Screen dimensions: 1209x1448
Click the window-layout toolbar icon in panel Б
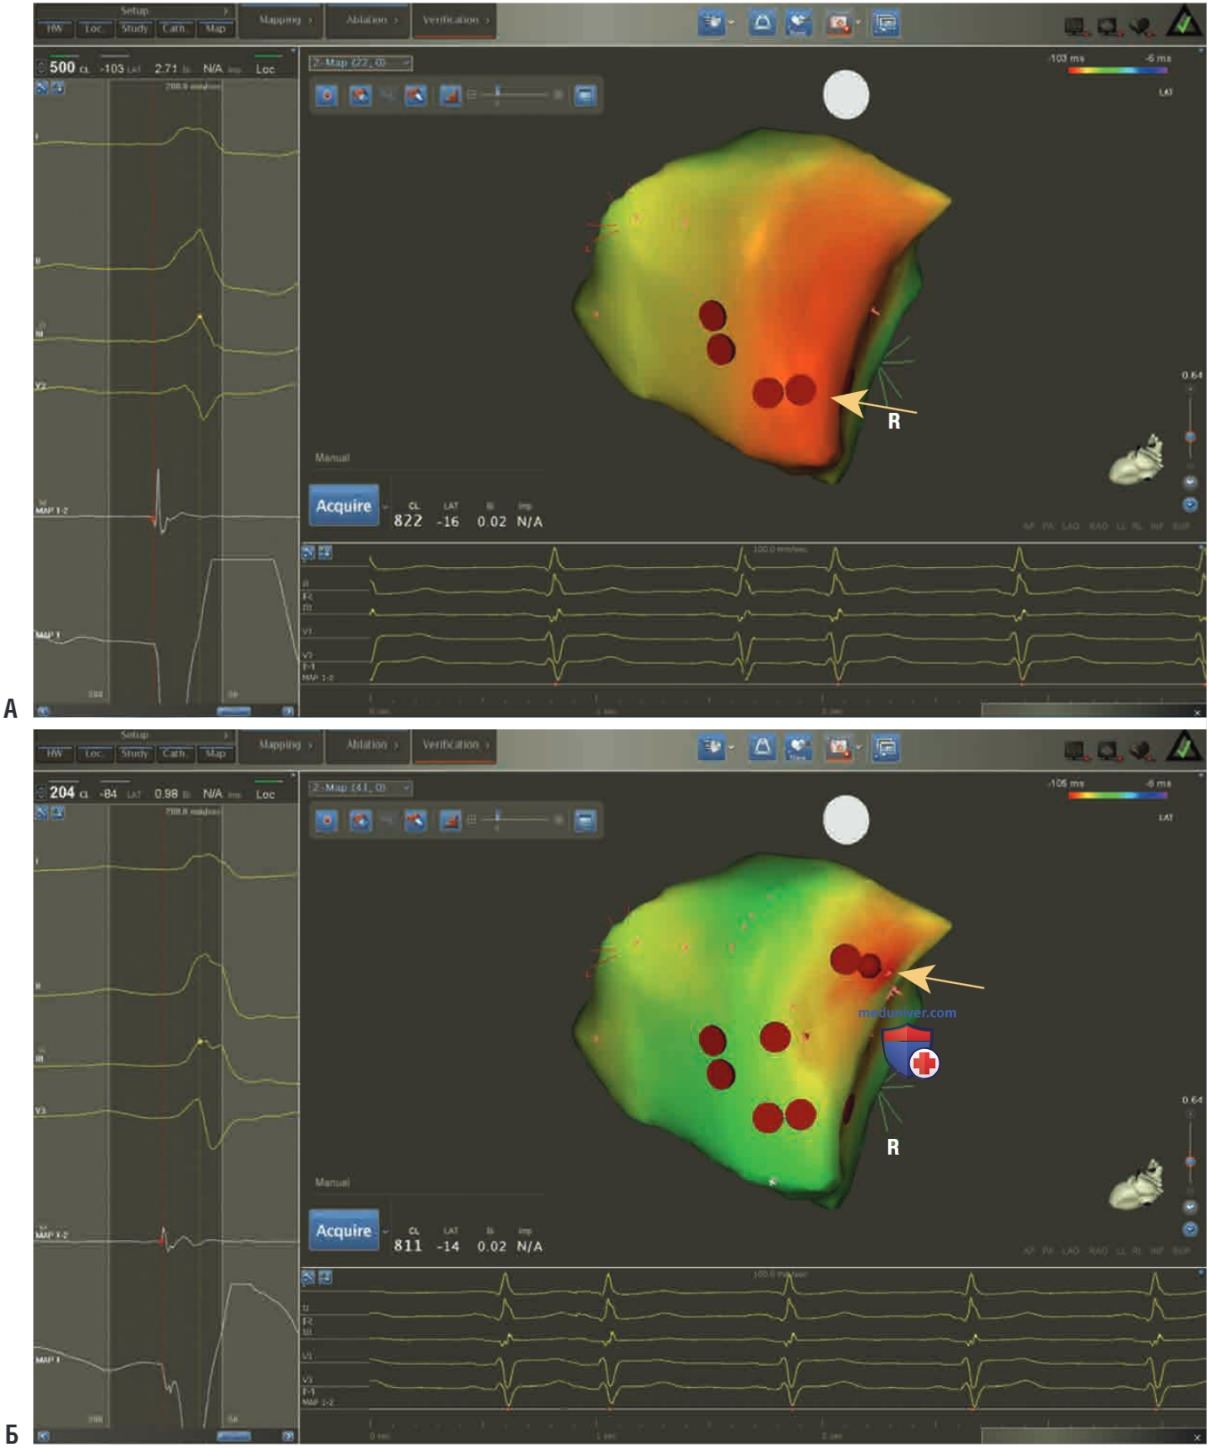click(x=585, y=820)
